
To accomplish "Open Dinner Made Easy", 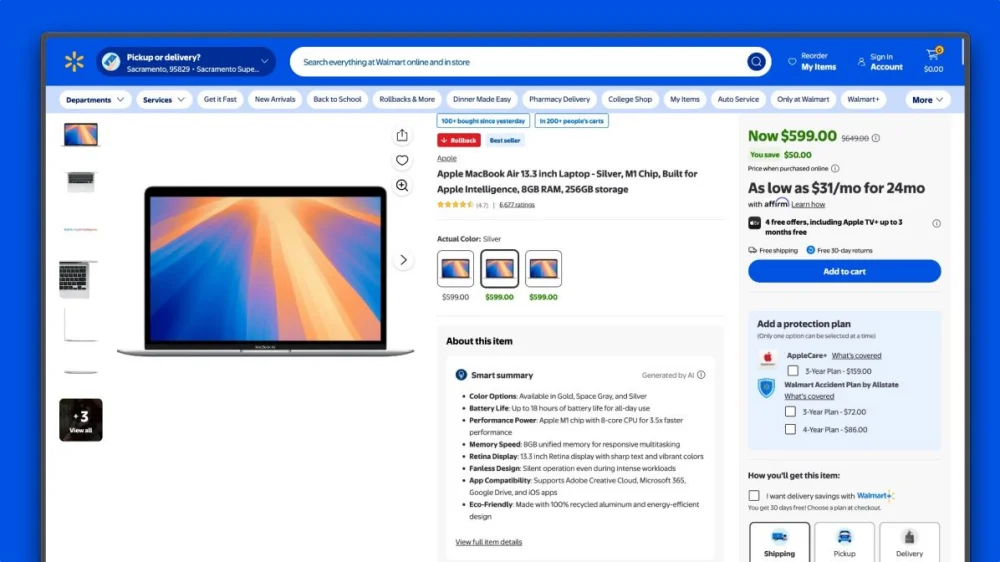I will coord(482,100).
